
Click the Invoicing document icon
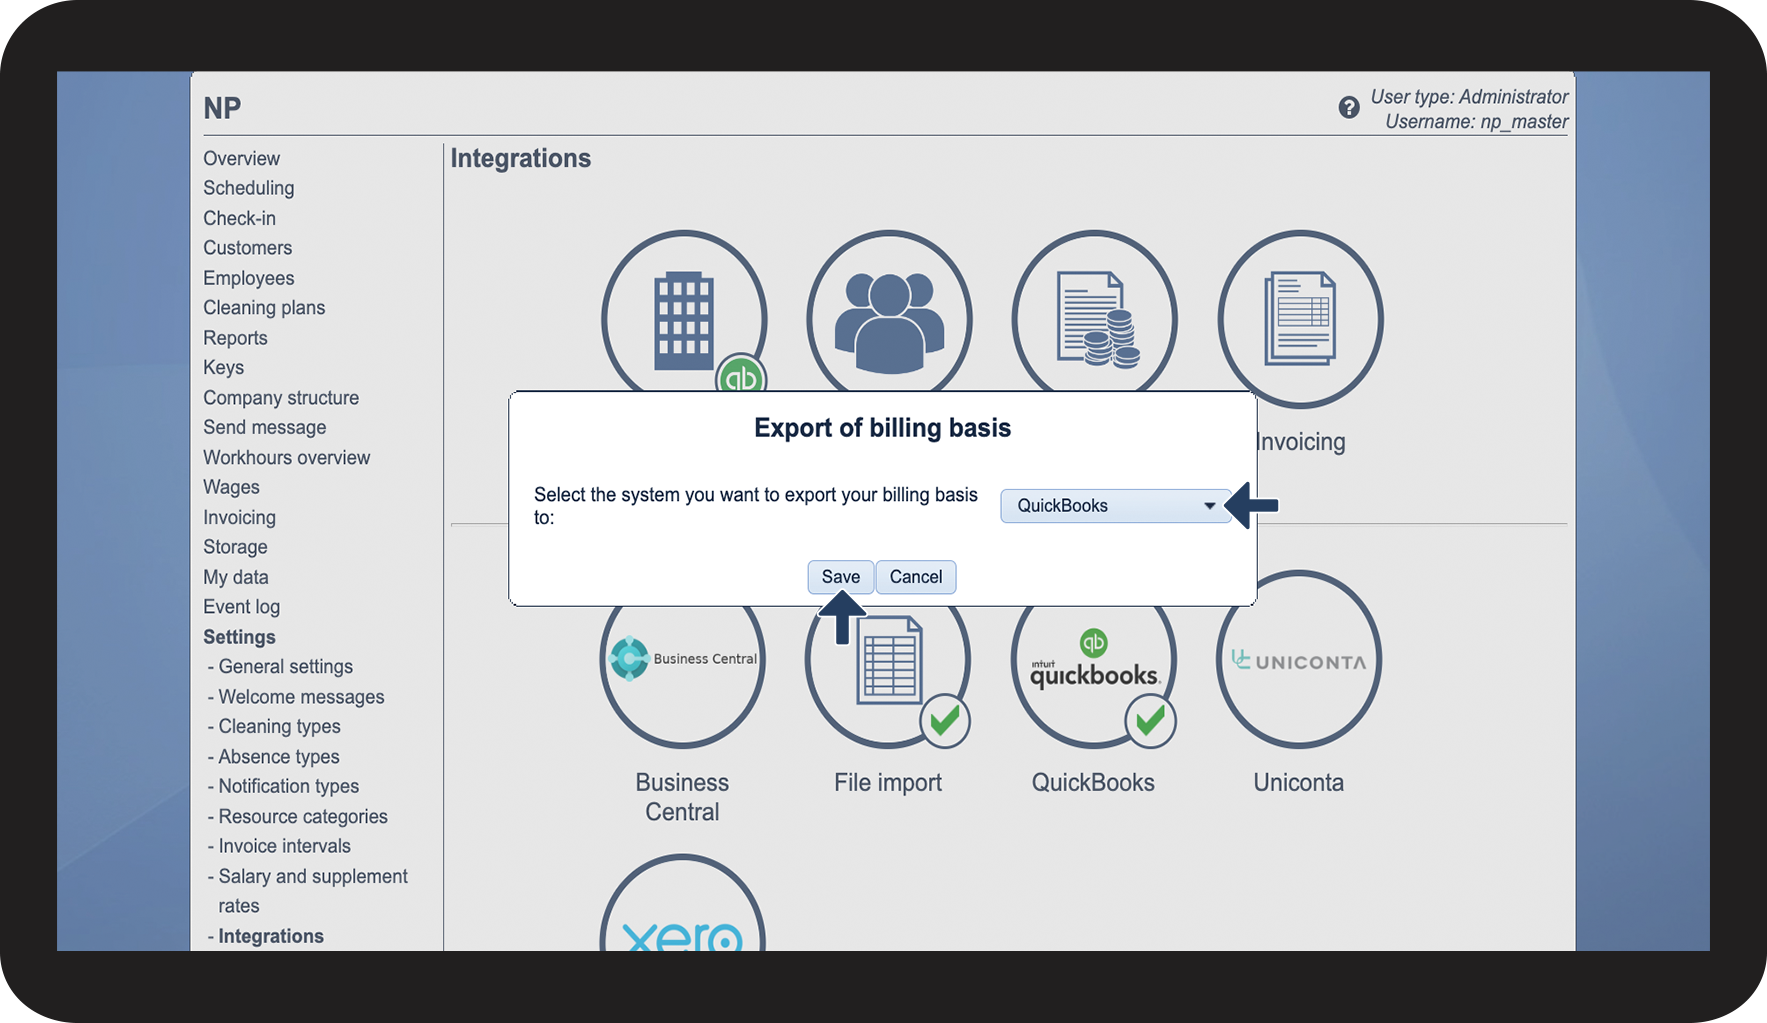1300,319
